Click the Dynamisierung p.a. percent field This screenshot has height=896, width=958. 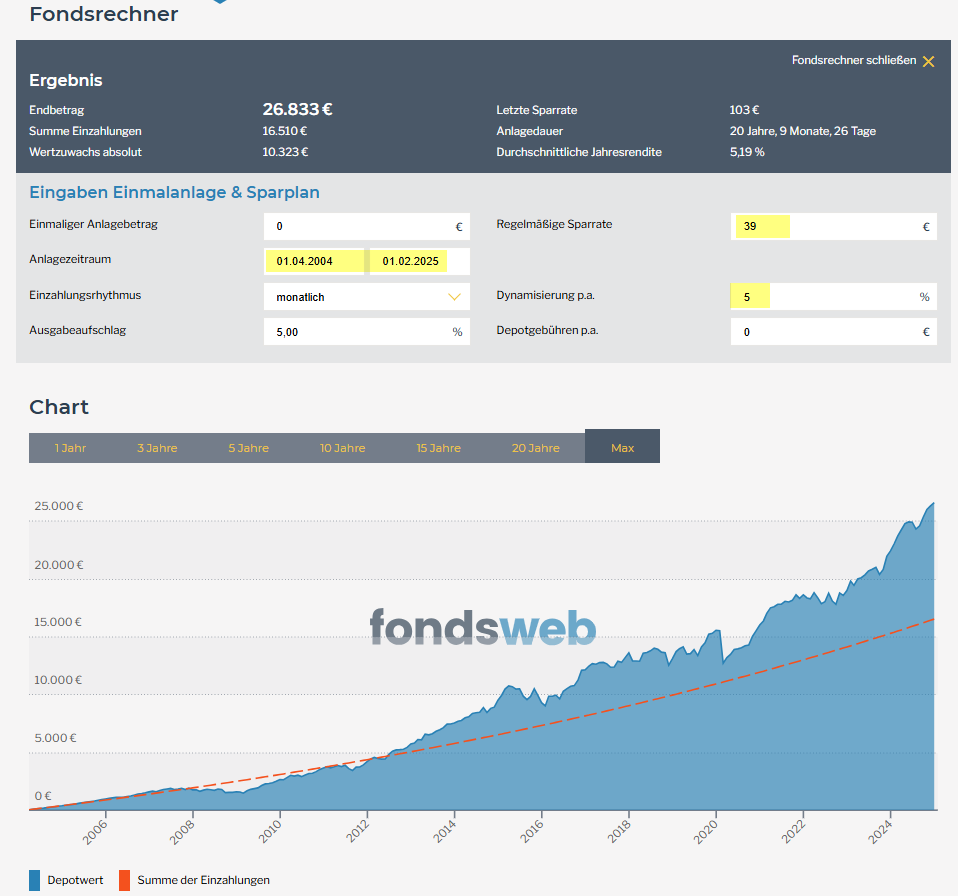(833, 297)
